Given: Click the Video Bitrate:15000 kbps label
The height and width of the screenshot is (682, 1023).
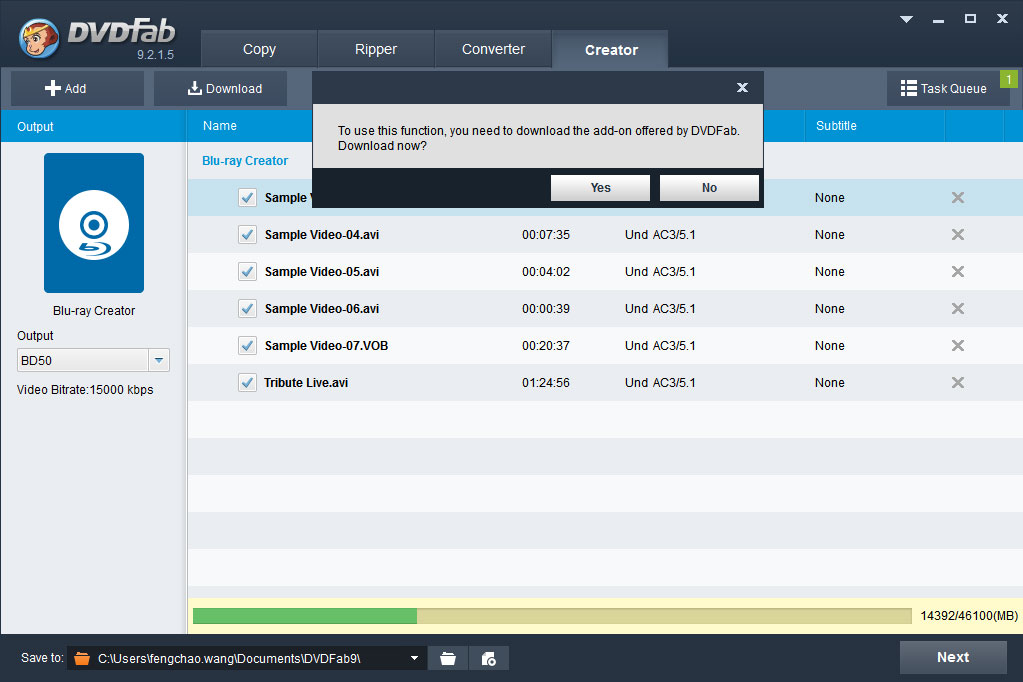Looking at the screenshot, I should [85, 390].
